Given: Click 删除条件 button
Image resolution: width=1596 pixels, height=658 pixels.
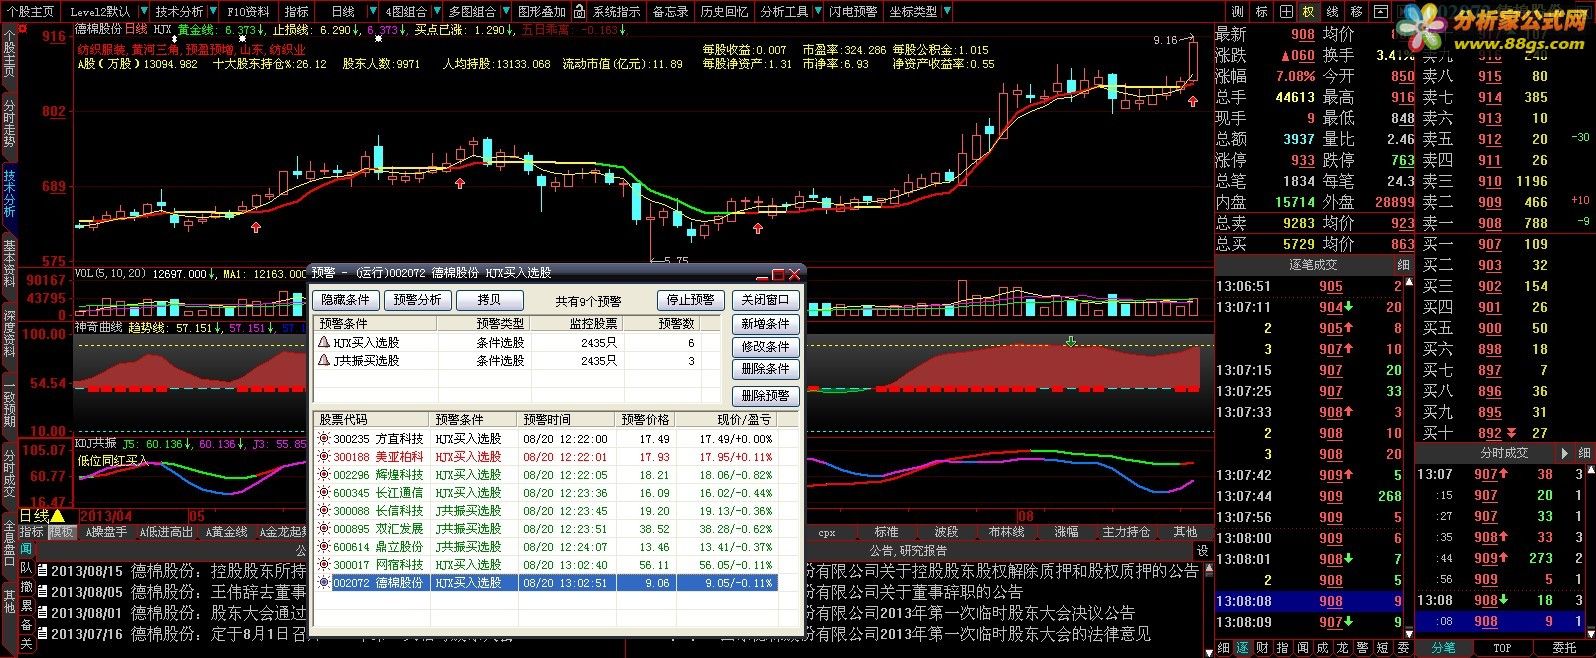Looking at the screenshot, I should (x=765, y=369).
